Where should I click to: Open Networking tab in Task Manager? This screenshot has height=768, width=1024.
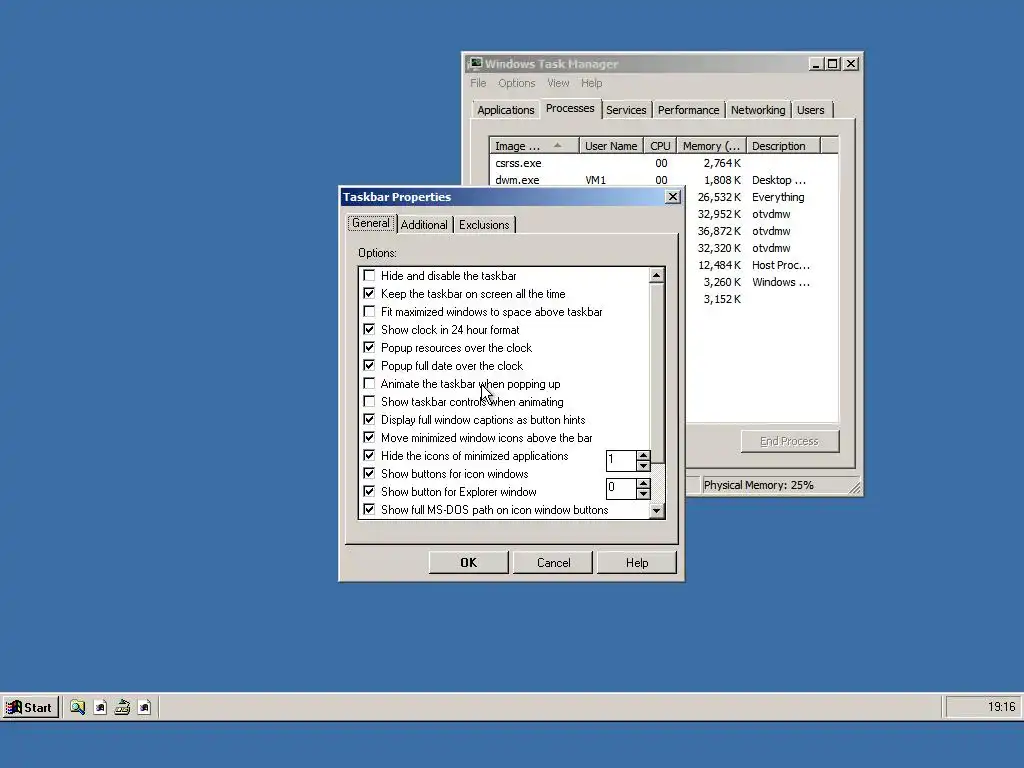[758, 110]
